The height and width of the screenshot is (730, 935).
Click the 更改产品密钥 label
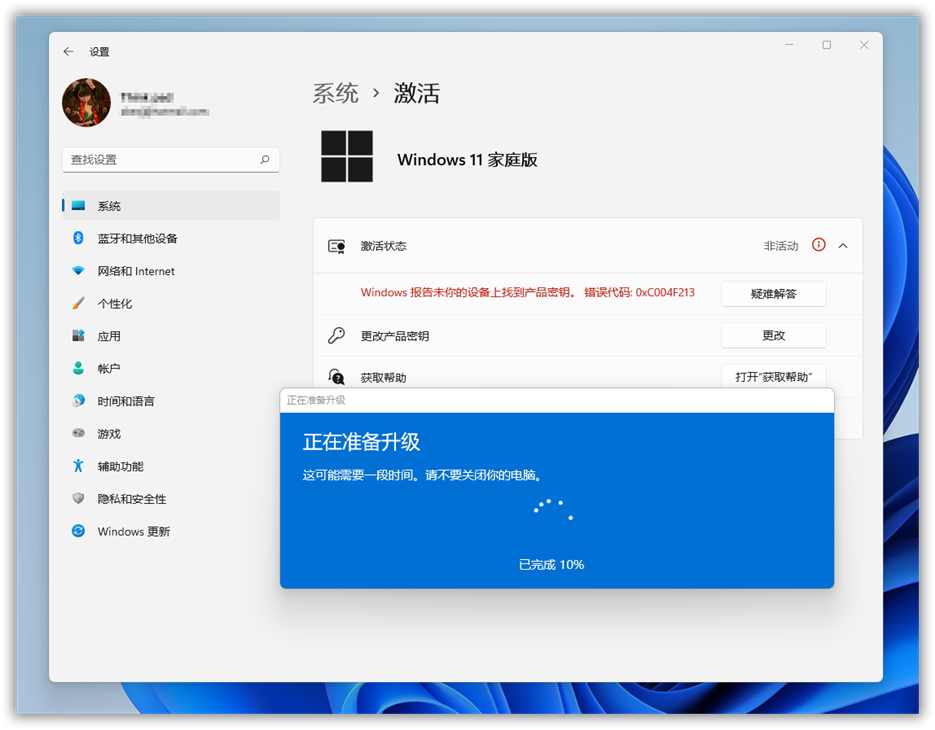click(394, 336)
